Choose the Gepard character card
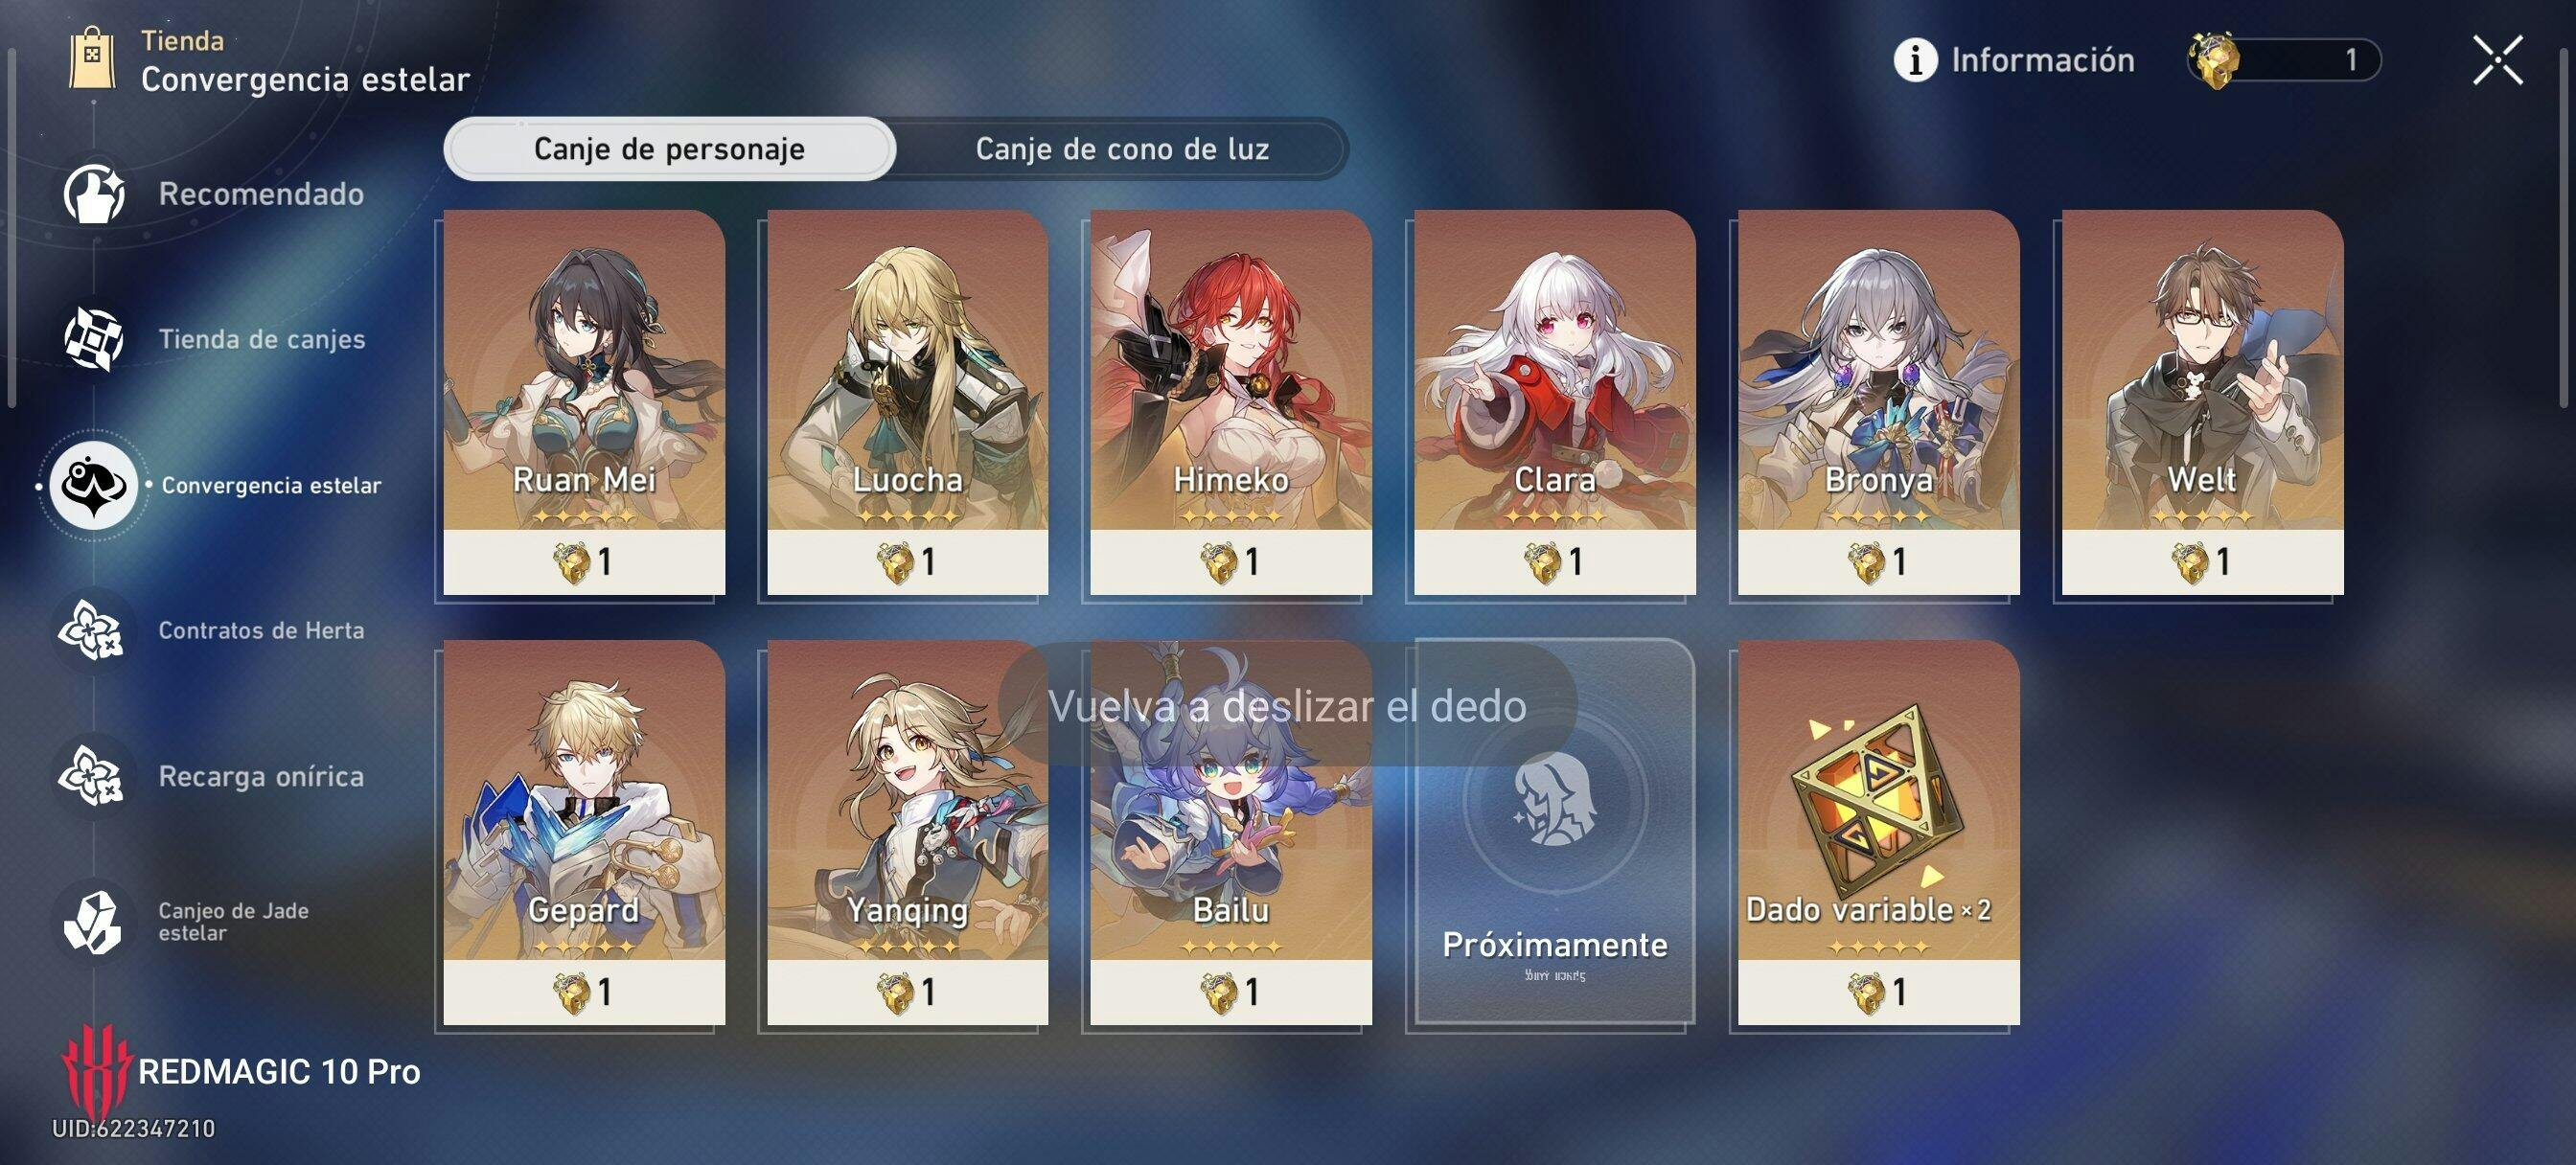The height and width of the screenshot is (1165, 2576). [584, 832]
